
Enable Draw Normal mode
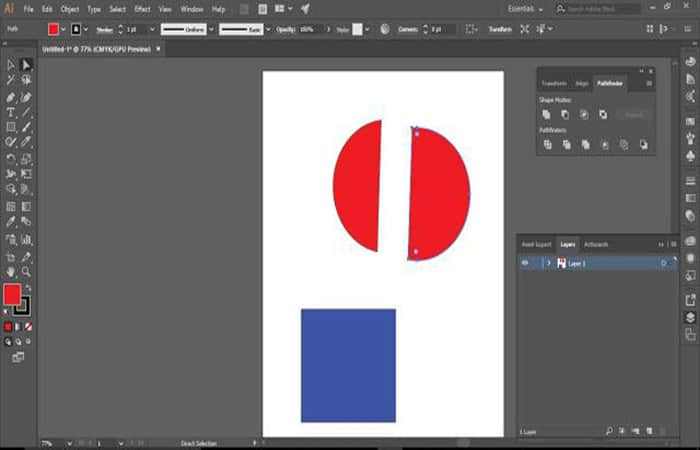pyautogui.click(x=8, y=342)
